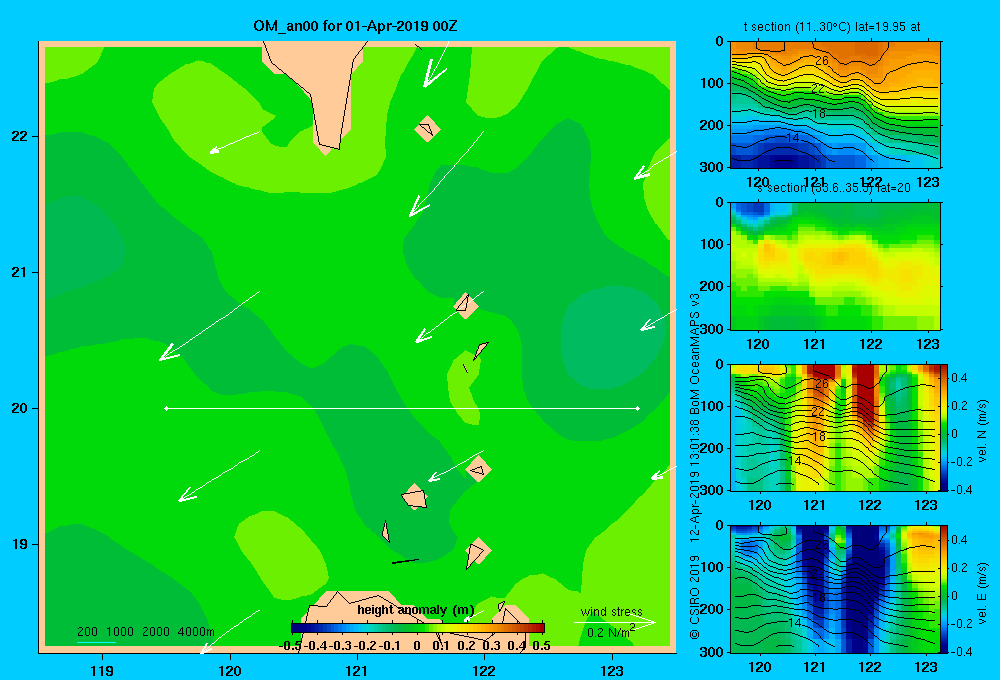This screenshot has width=1000, height=680.
Task: Click the 's section' lat=20 panel title
Action: point(834,188)
